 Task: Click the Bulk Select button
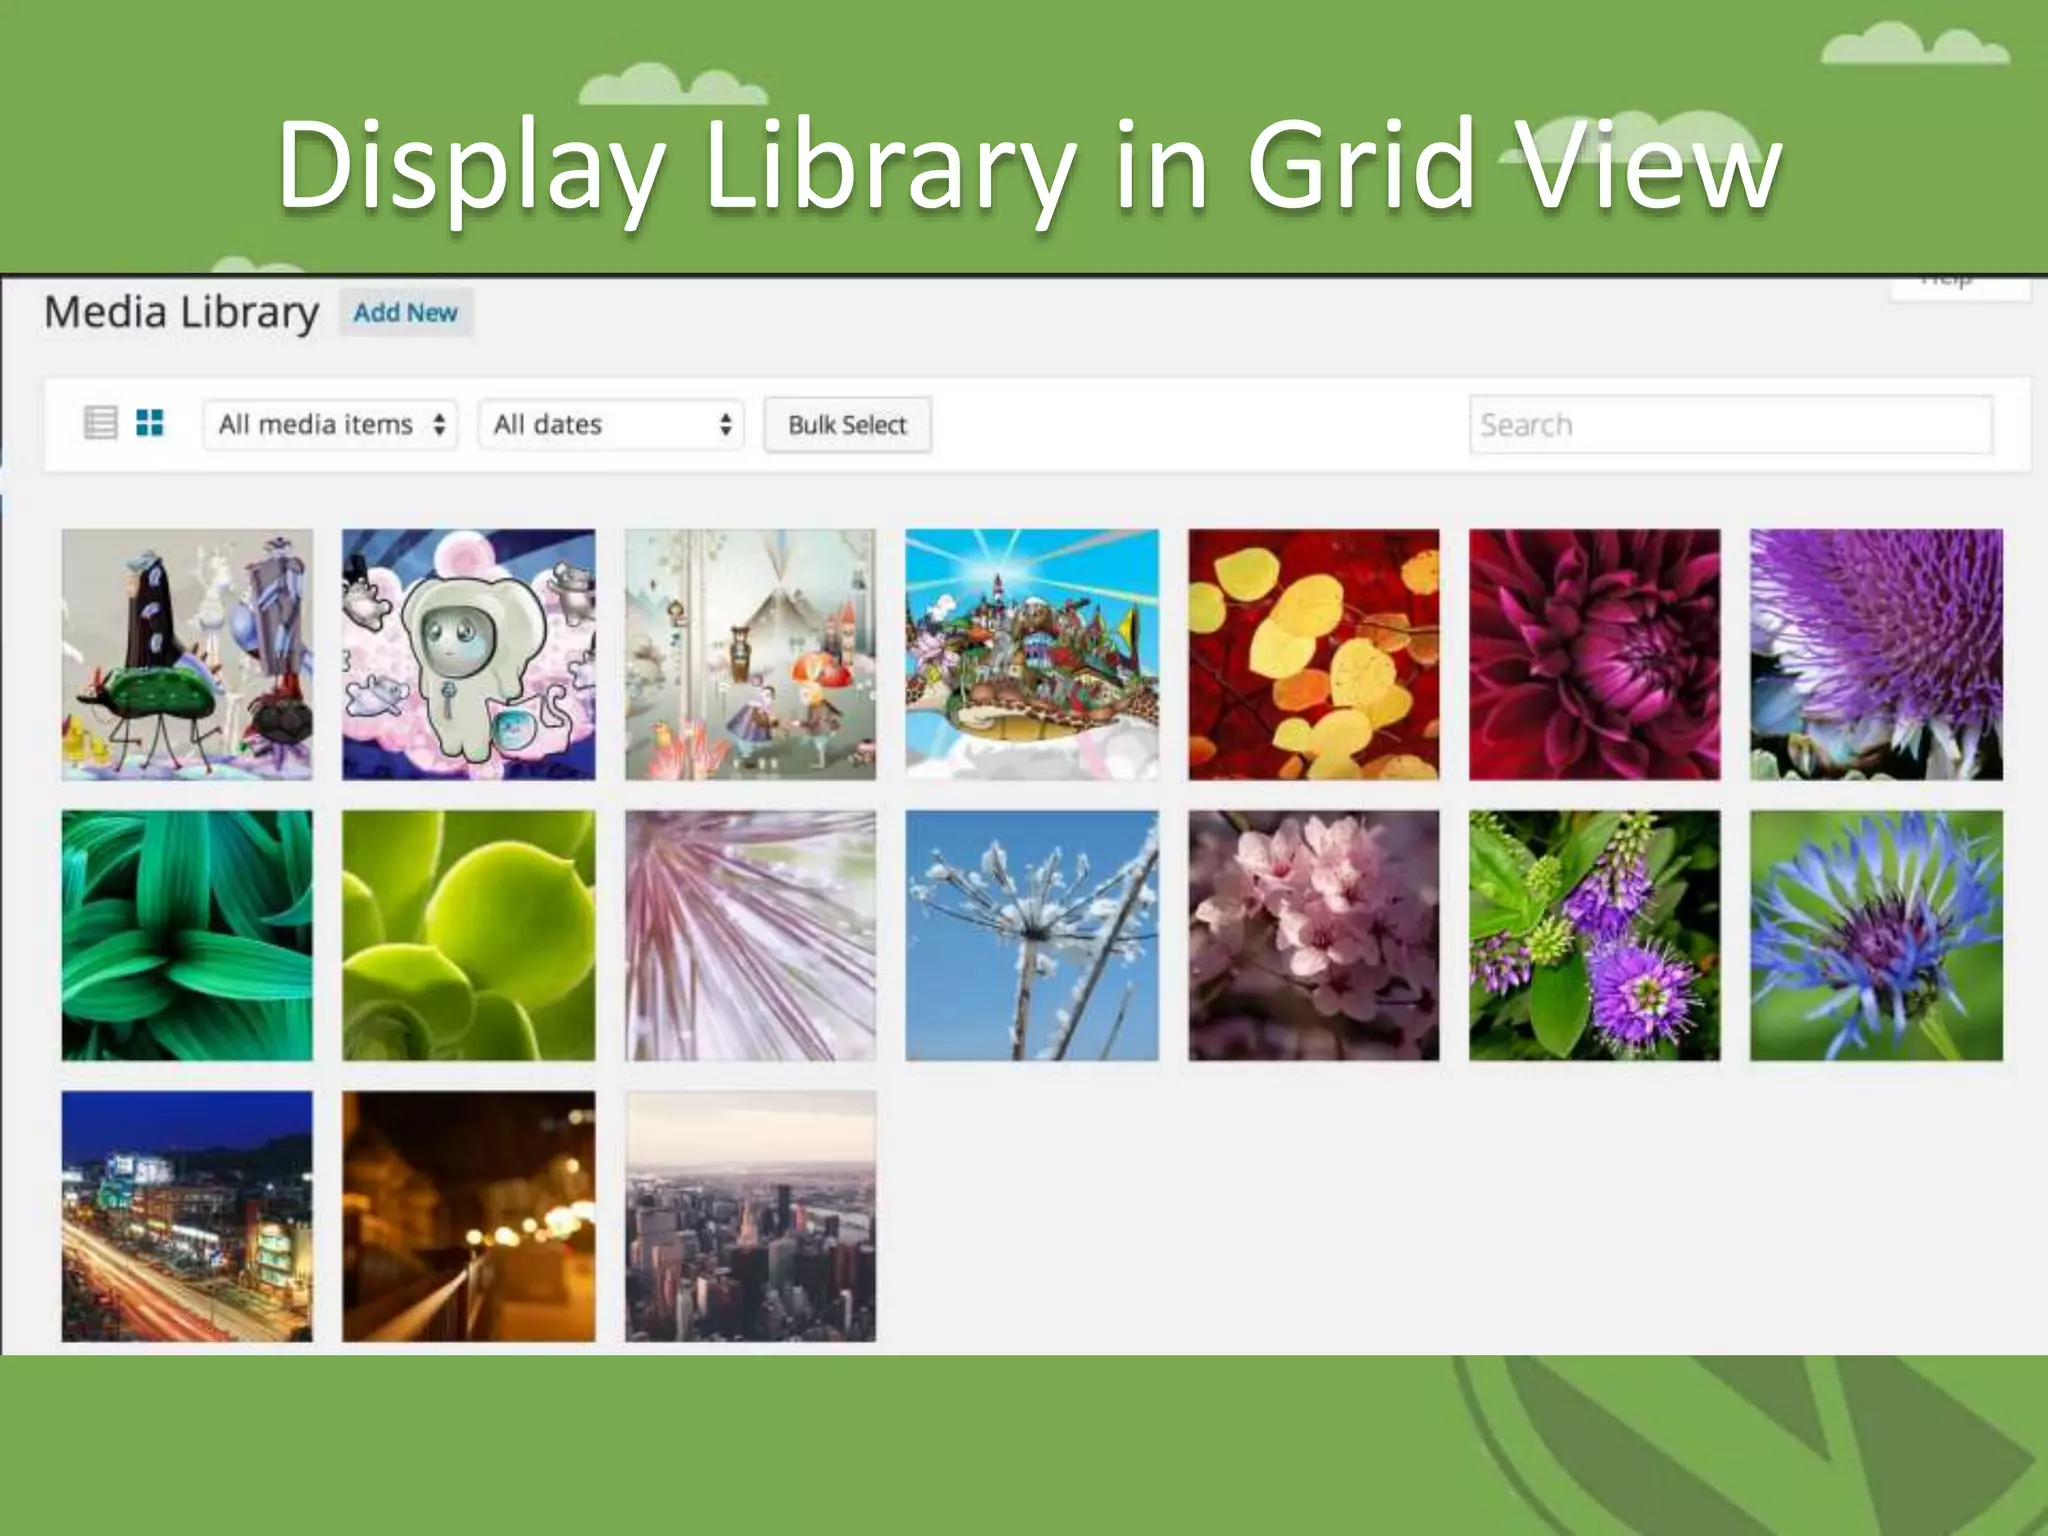coord(847,425)
